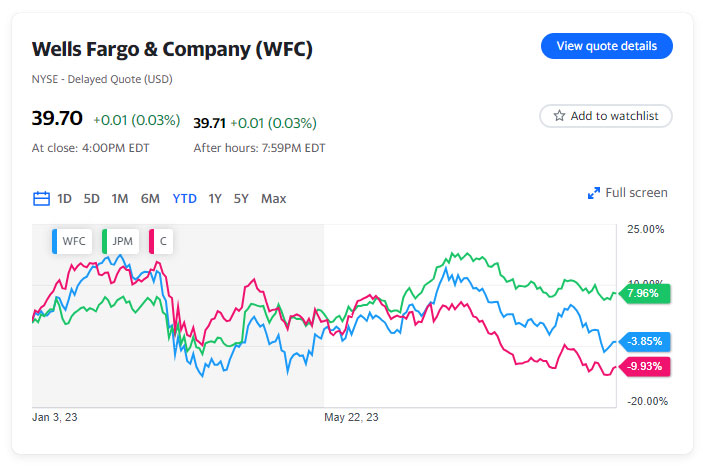Viewport: 703px width, 470px height.
Task: Click the blue -3.85% WFC value tag
Action: pyautogui.click(x=645, y=341)
